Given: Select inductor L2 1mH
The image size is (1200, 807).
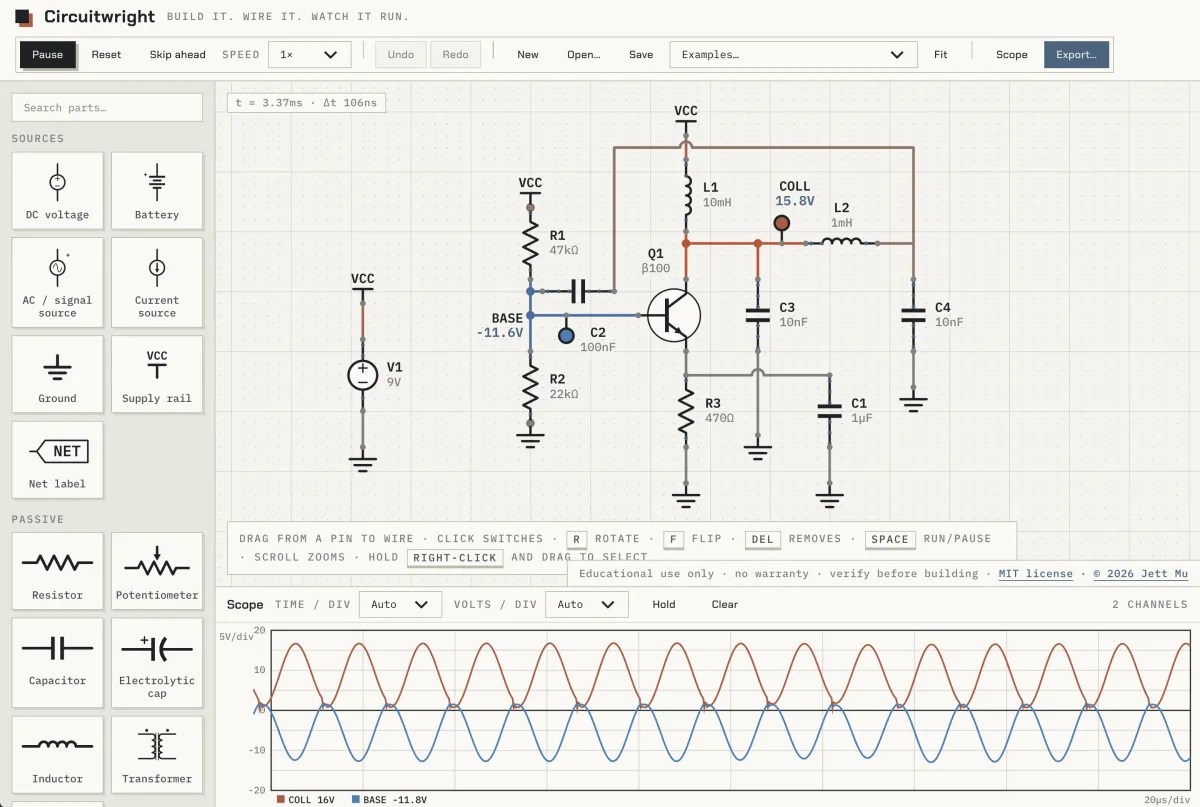Looking at the screenshot, I should (842, 242).
